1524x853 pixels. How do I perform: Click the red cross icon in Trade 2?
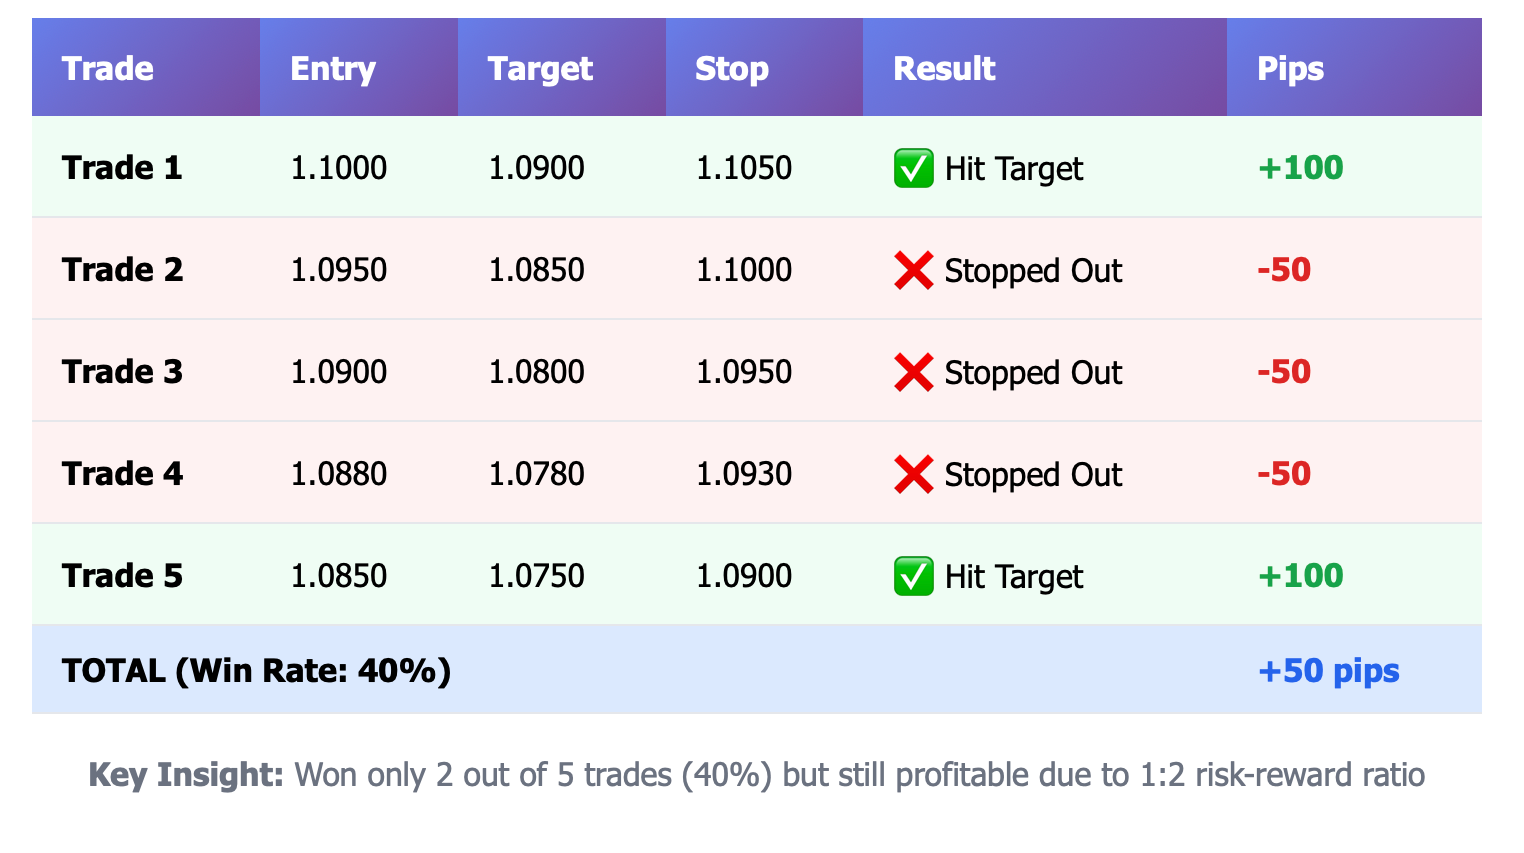(914, 271)
